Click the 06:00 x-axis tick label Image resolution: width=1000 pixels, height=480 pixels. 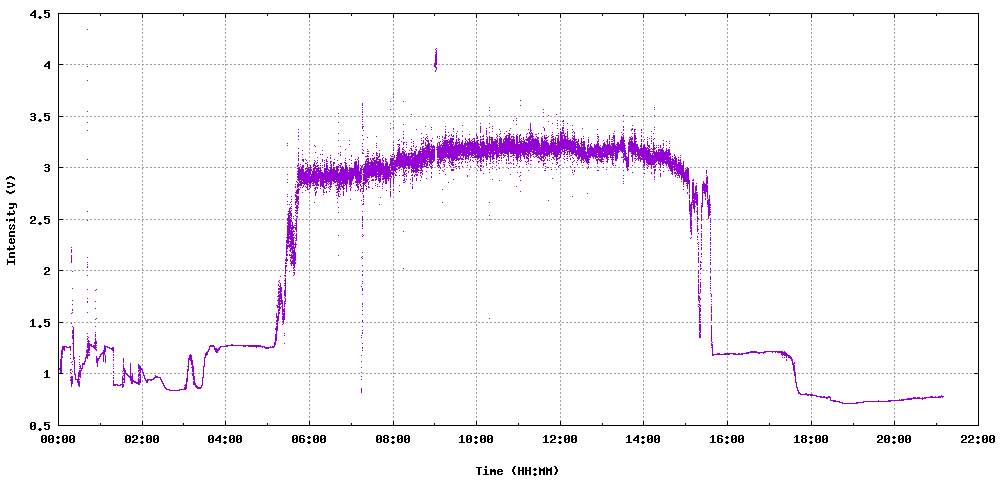pyautogui.click(x=309, y=439)
